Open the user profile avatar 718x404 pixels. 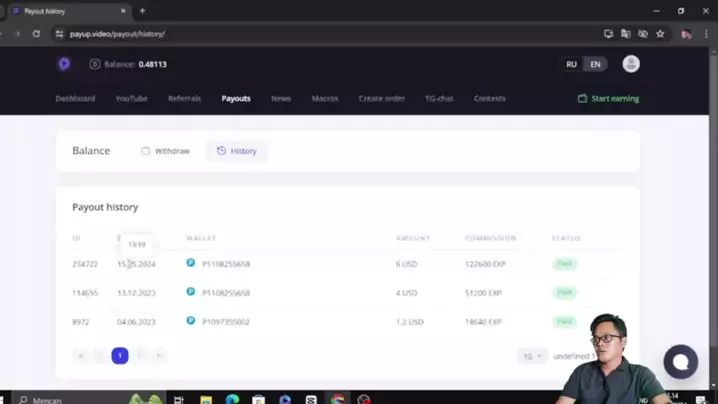click(x=630, y=64)
